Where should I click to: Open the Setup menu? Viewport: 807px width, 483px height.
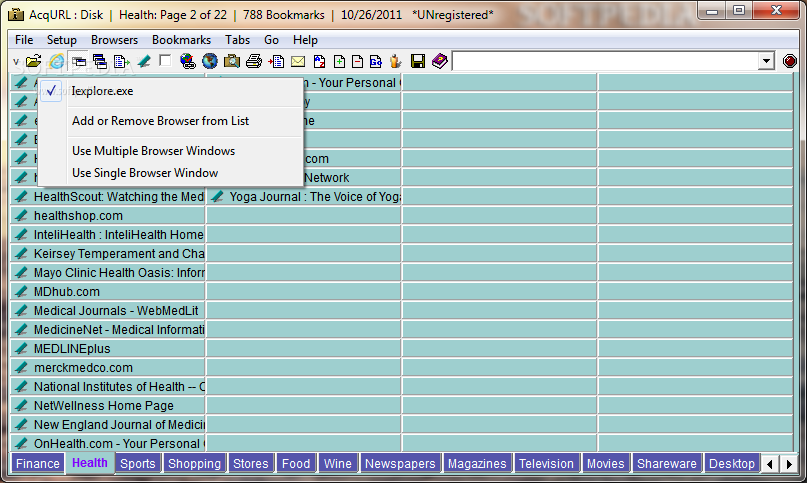(x=61, y=40)
